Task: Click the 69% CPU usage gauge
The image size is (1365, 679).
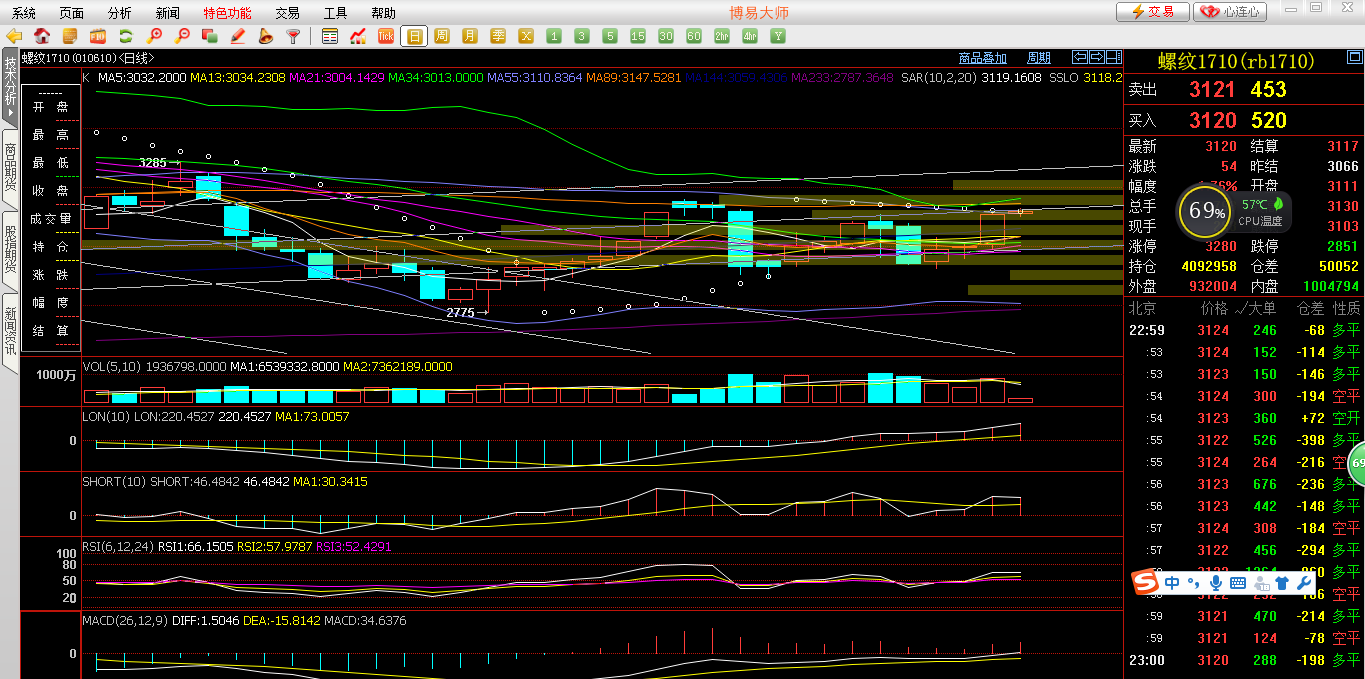Action: pos(1205,211)
